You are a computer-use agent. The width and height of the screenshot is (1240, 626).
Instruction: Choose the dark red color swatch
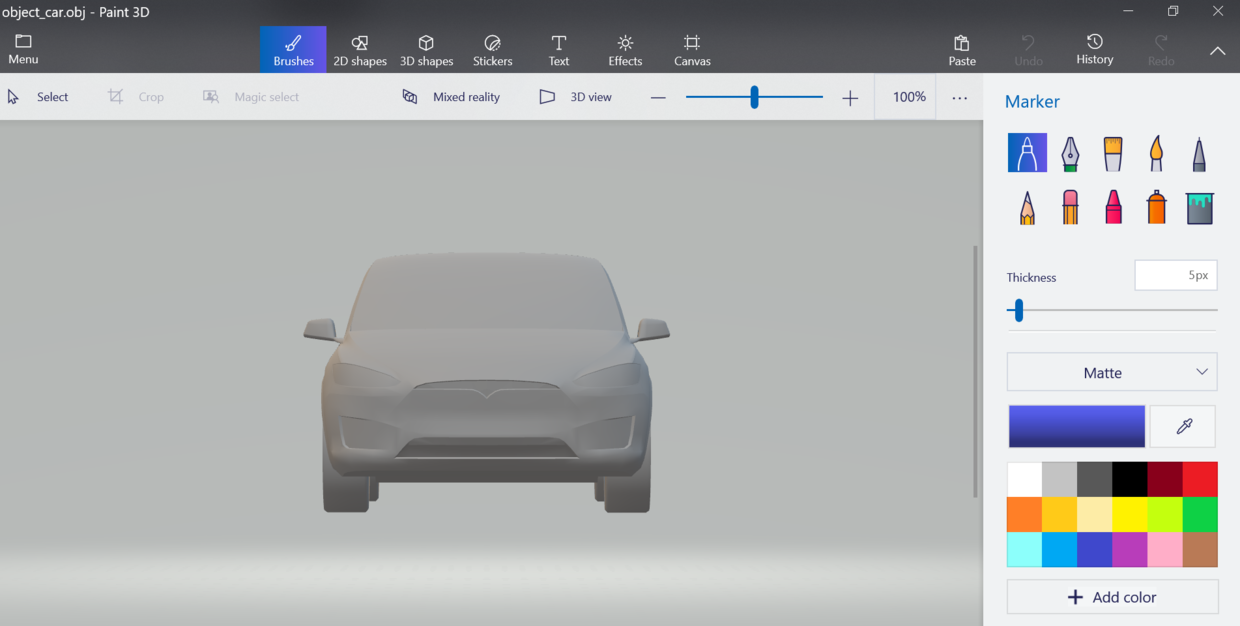coord(1165,479)
